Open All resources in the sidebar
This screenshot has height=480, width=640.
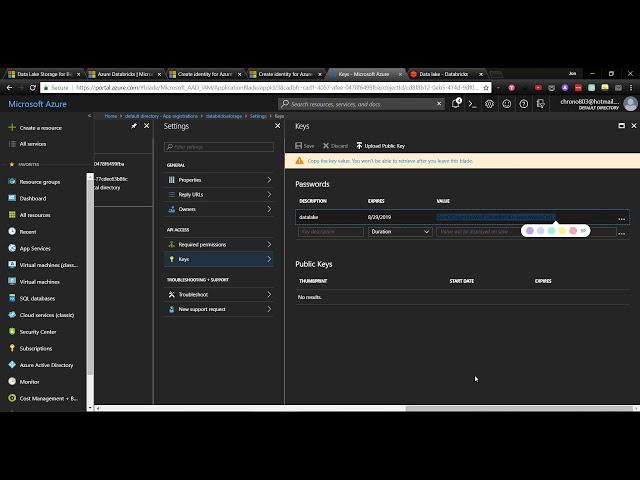pos(35,215)
